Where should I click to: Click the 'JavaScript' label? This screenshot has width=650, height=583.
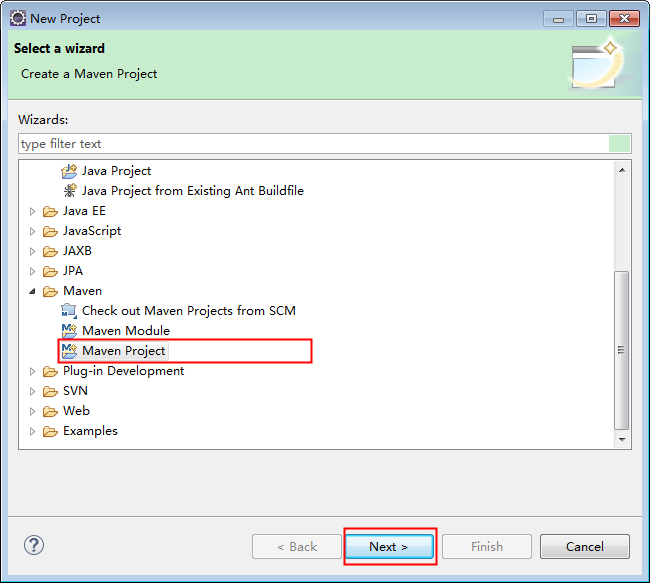(x=92, y=231)
